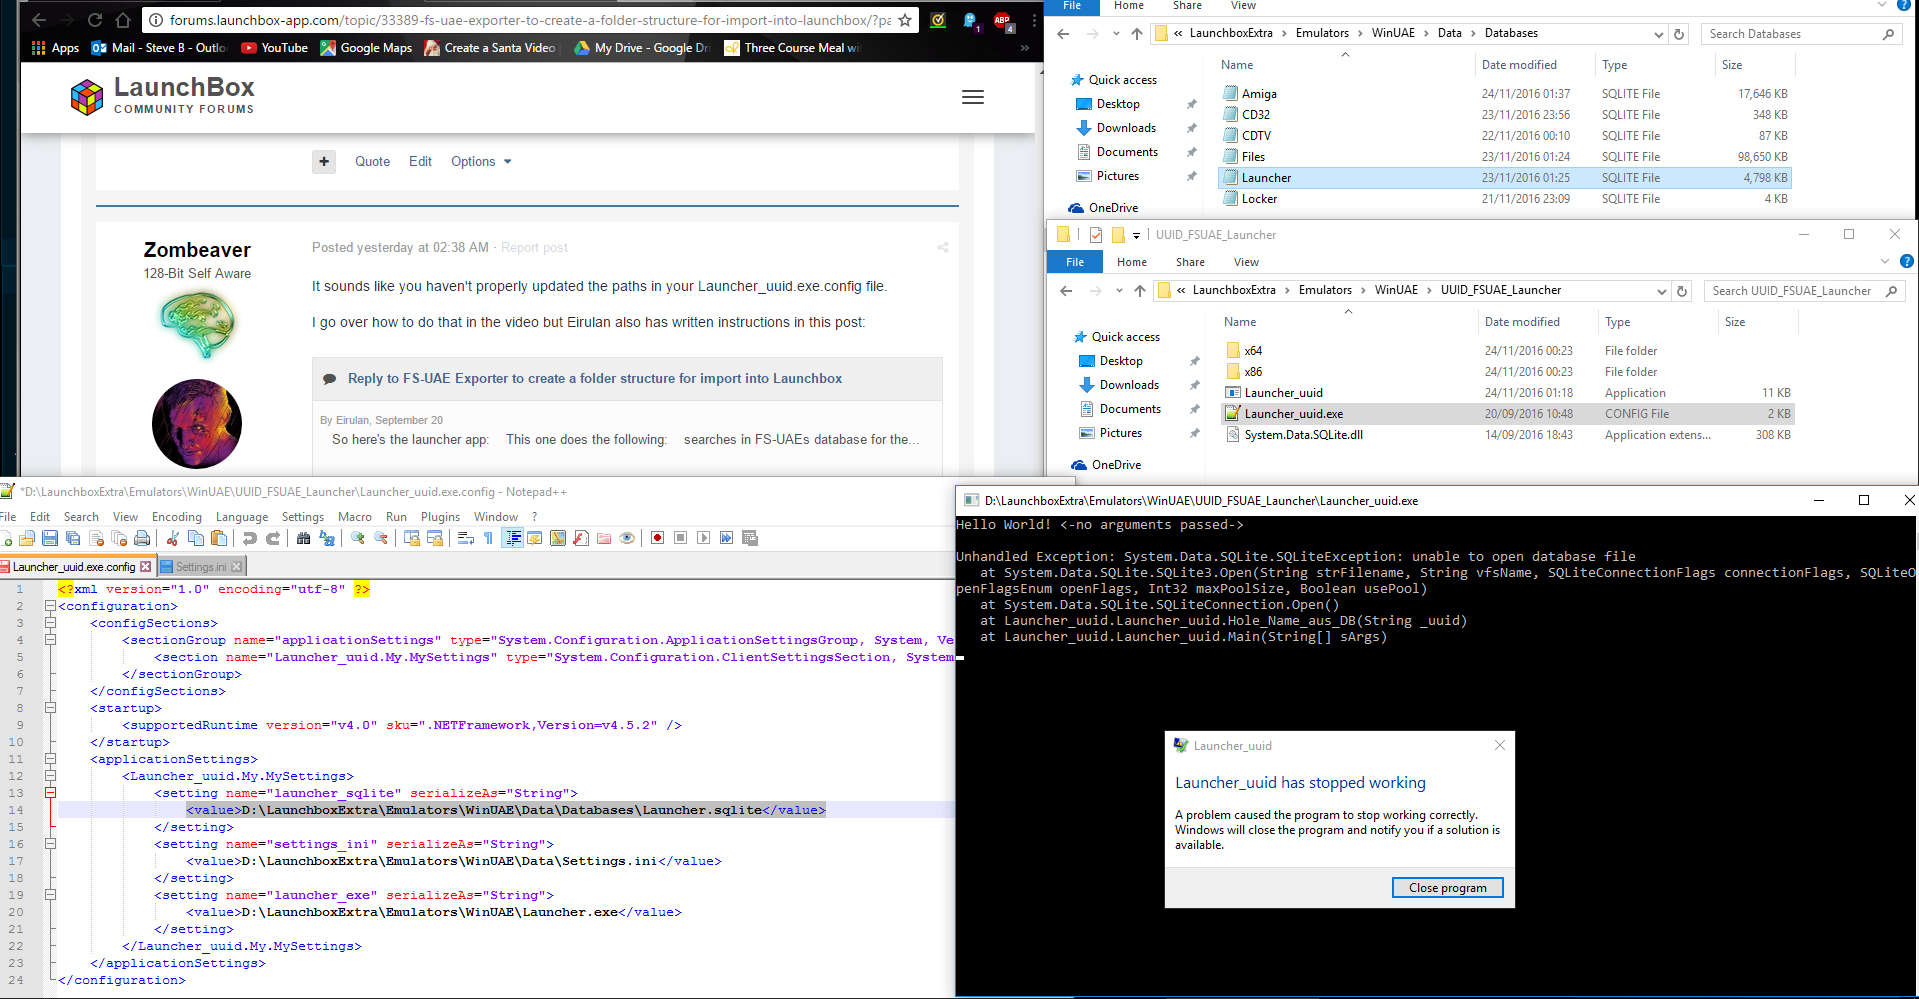Expand address bar history in UUID_FSUAE_Launcher window
This screenshot has height=999, width=1919.
(x=1661, y=291)
